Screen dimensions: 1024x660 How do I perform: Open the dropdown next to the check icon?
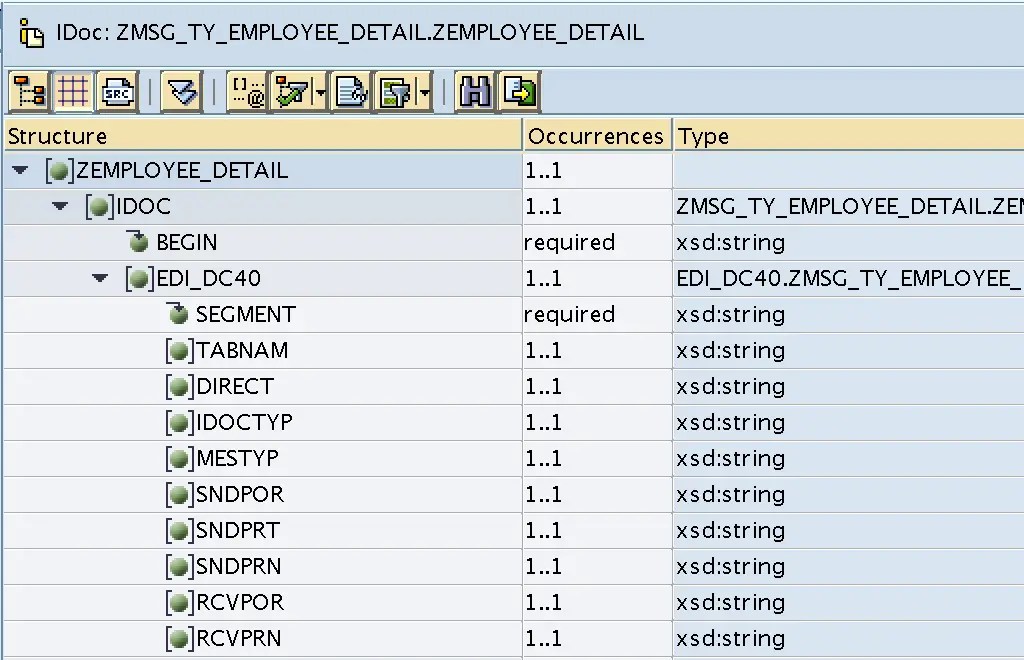(x=320, y=91)
